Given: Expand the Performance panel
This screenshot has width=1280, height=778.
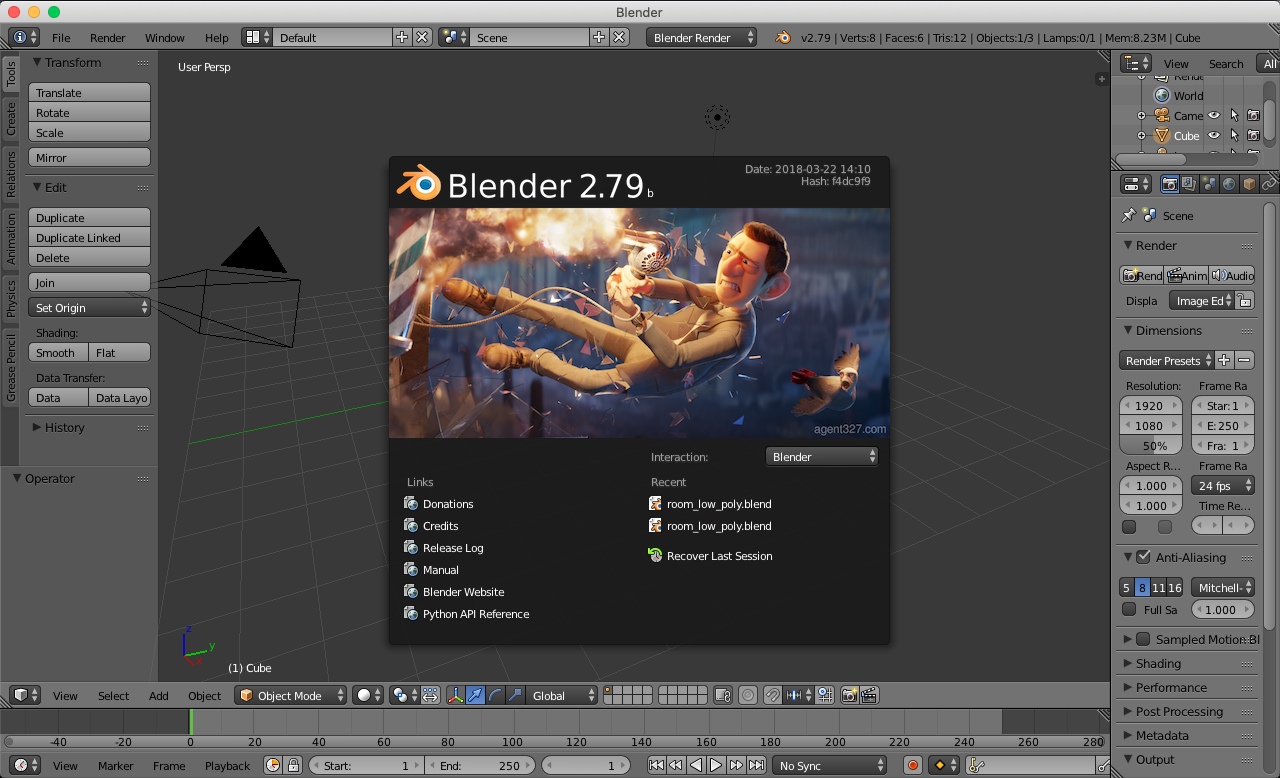Looking at the screenshot, I should (1171, 687).
